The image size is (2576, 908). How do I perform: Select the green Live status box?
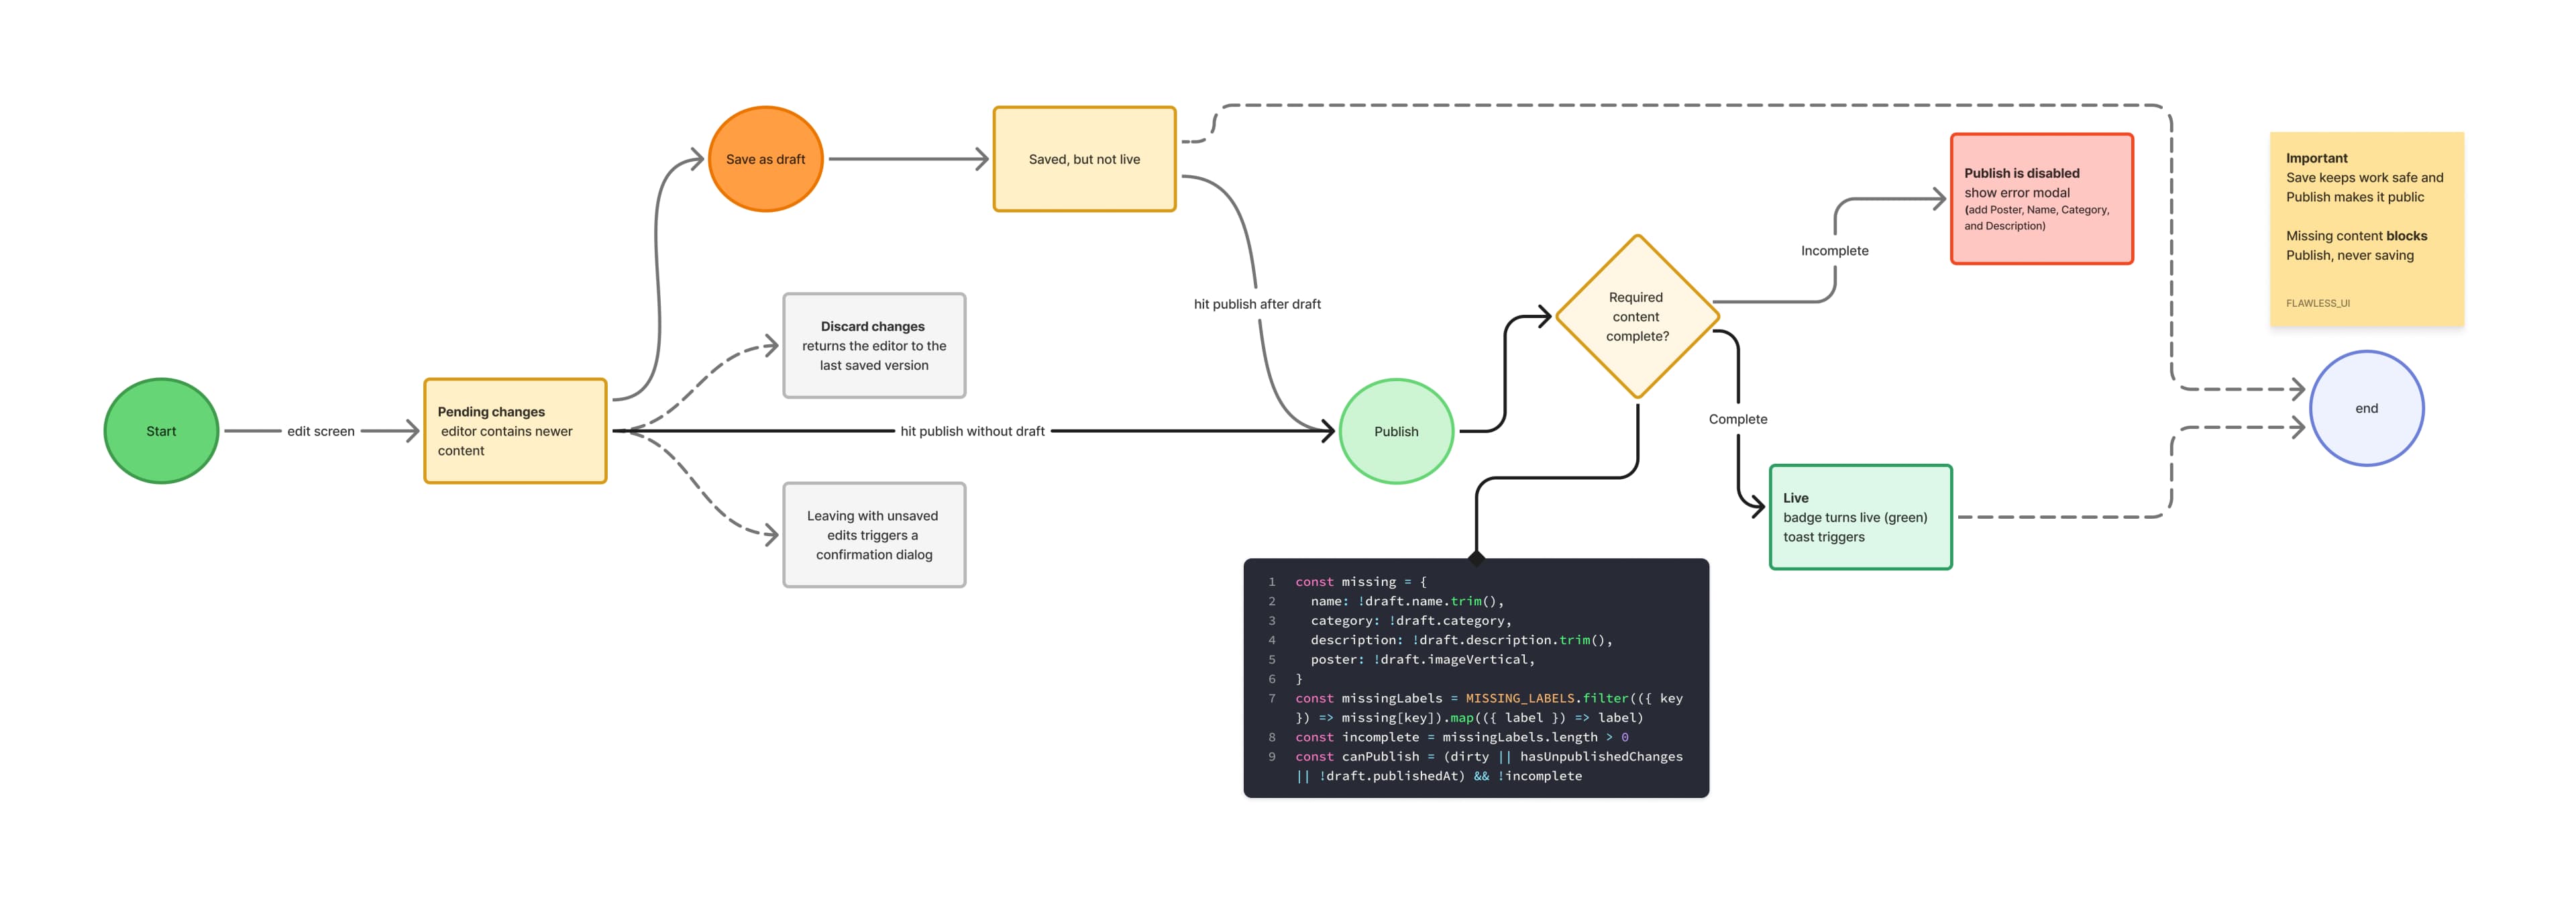coord(1860,517)
